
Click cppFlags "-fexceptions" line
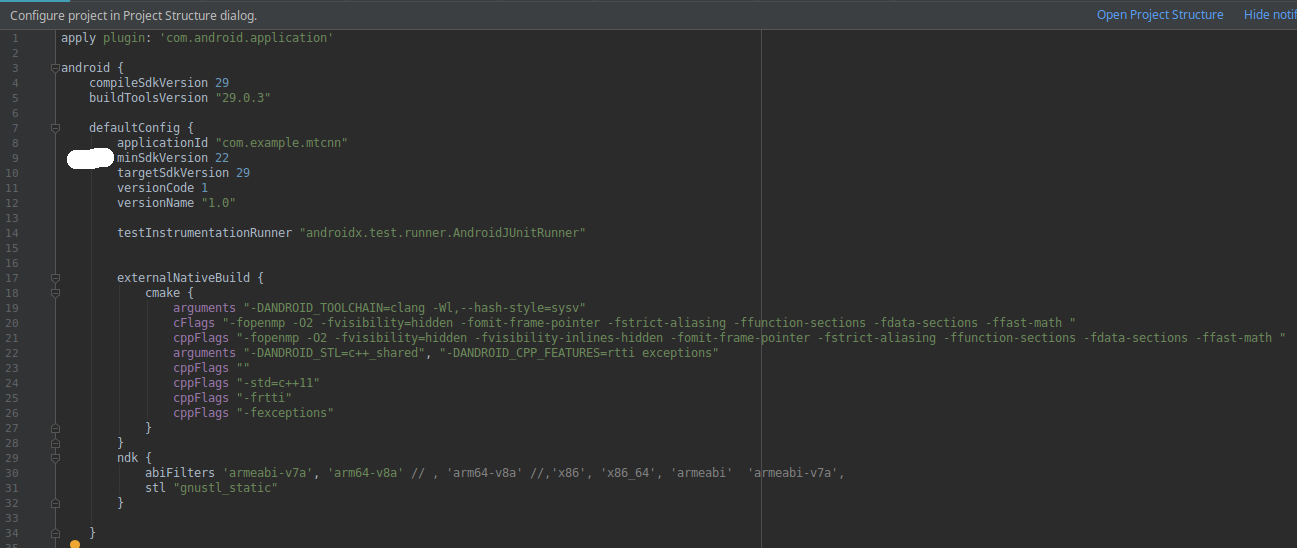coord(253,413)
